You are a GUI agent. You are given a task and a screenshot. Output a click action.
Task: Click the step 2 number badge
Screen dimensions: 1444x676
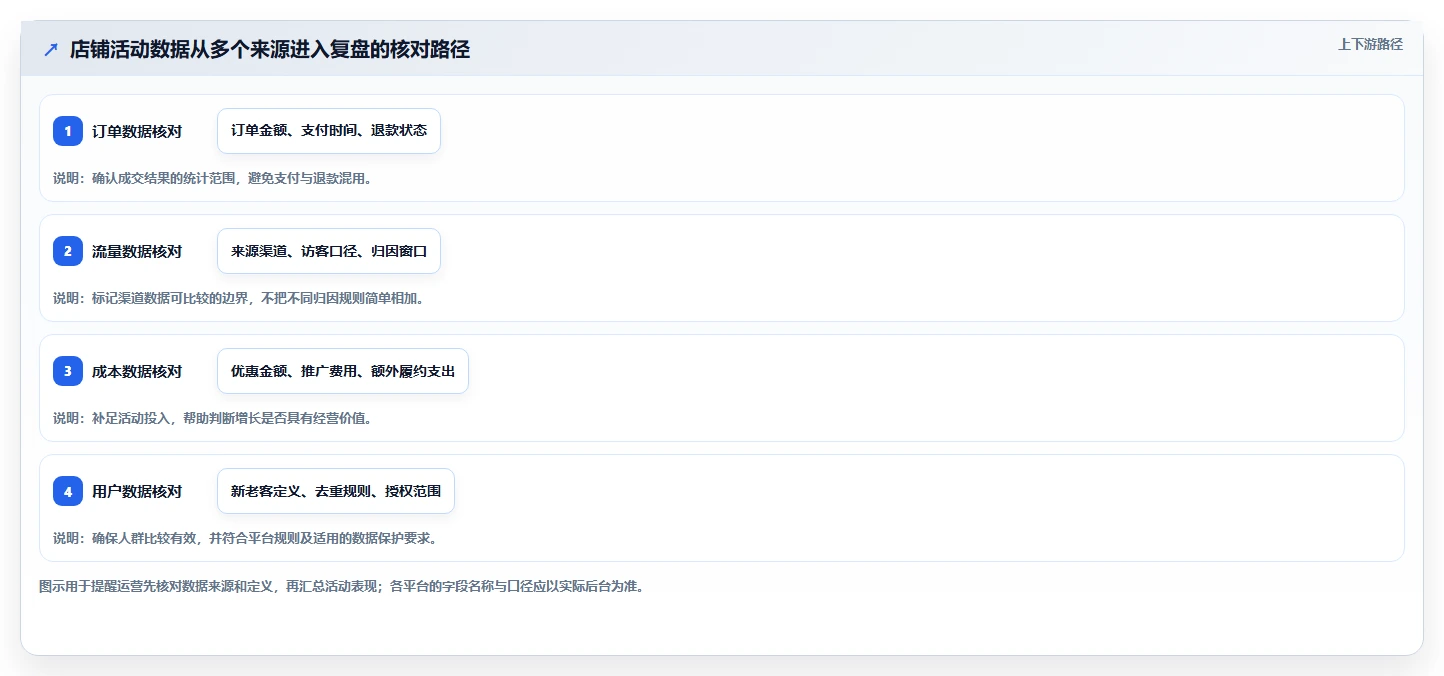tap(68, 251)
